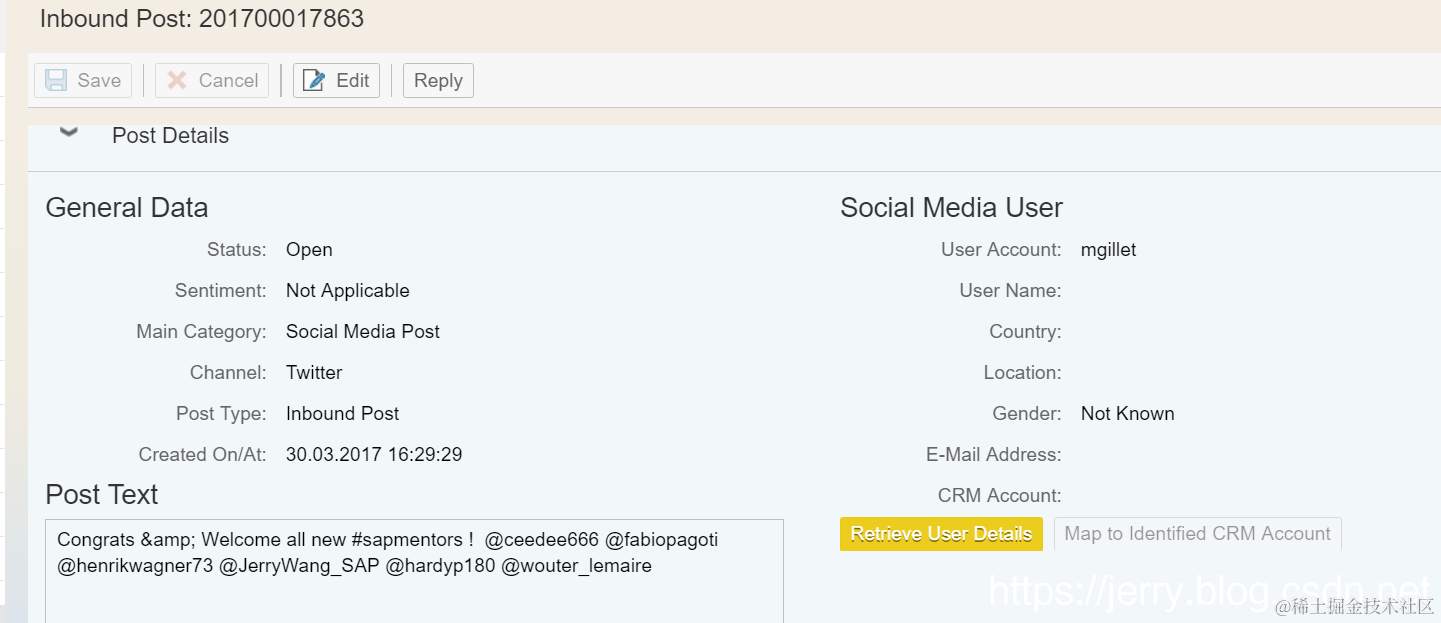Image resolution: width=1441 pixels, height=623 pixels.
Task: Click the General Data heading
Action: (127, 208)
